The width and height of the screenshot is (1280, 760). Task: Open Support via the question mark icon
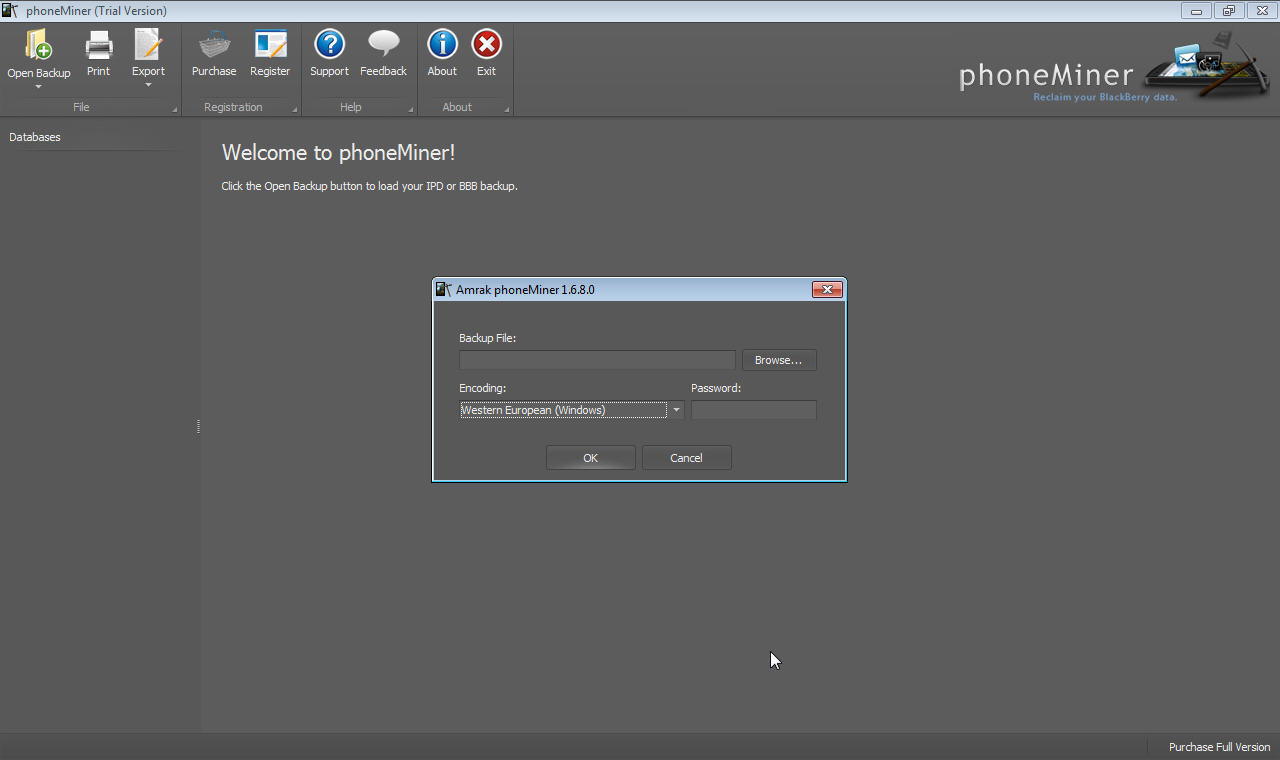pos(329,45)
